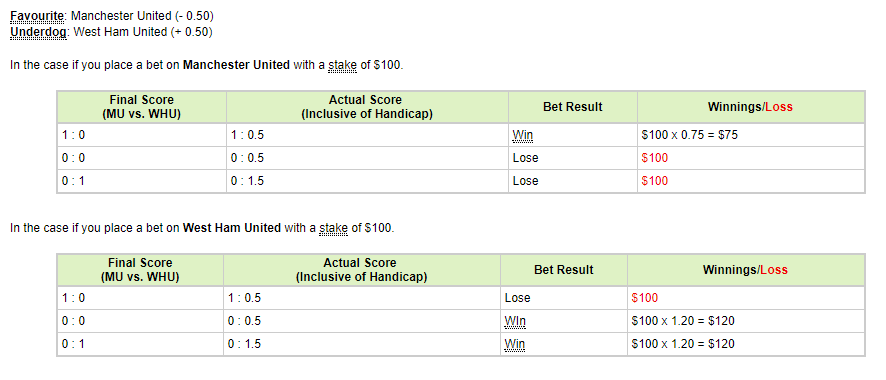This screenshot has height=380, width=886.
Task: Click red '$100' loss for 0 : 0 in first table
Action: click(x=654, y=158)
